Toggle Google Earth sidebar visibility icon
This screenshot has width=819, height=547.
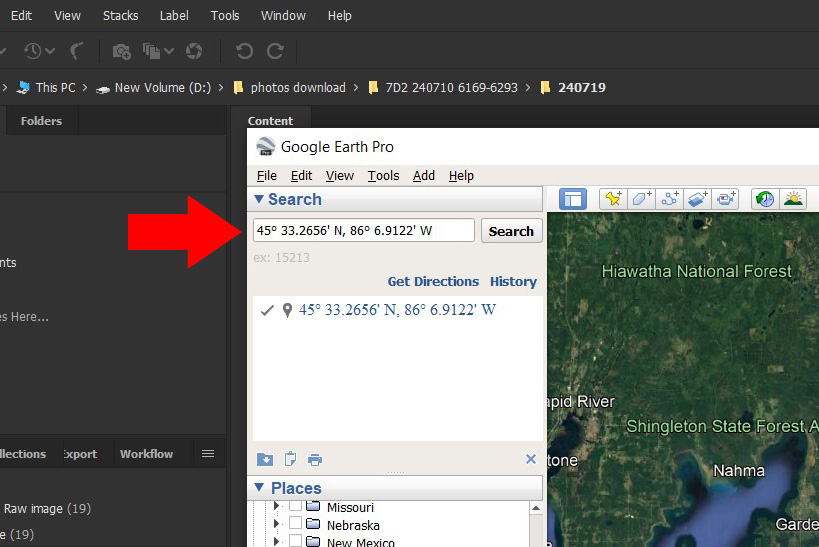click(x=573, y=199)
